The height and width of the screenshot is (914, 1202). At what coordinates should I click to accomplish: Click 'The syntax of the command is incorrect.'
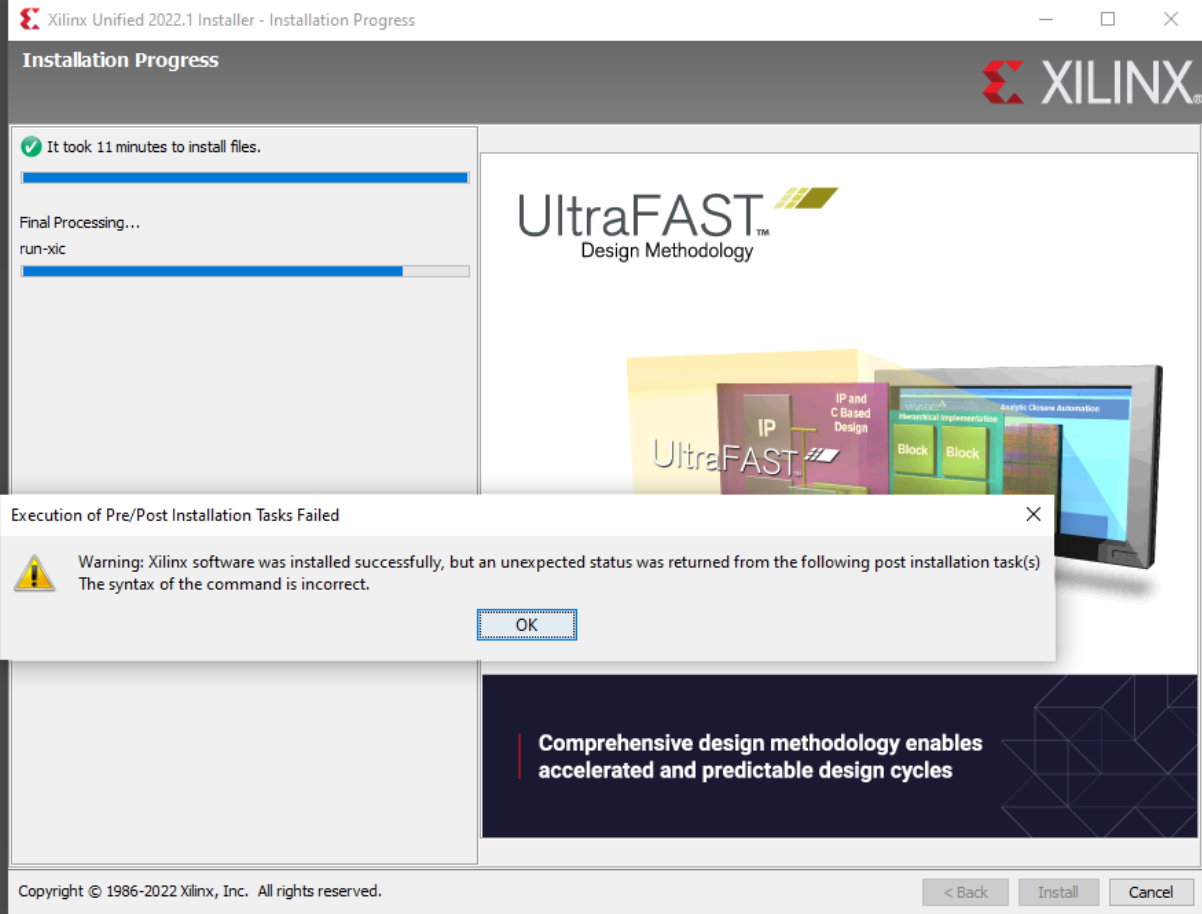pyautogui.click(x=224, y=584)
